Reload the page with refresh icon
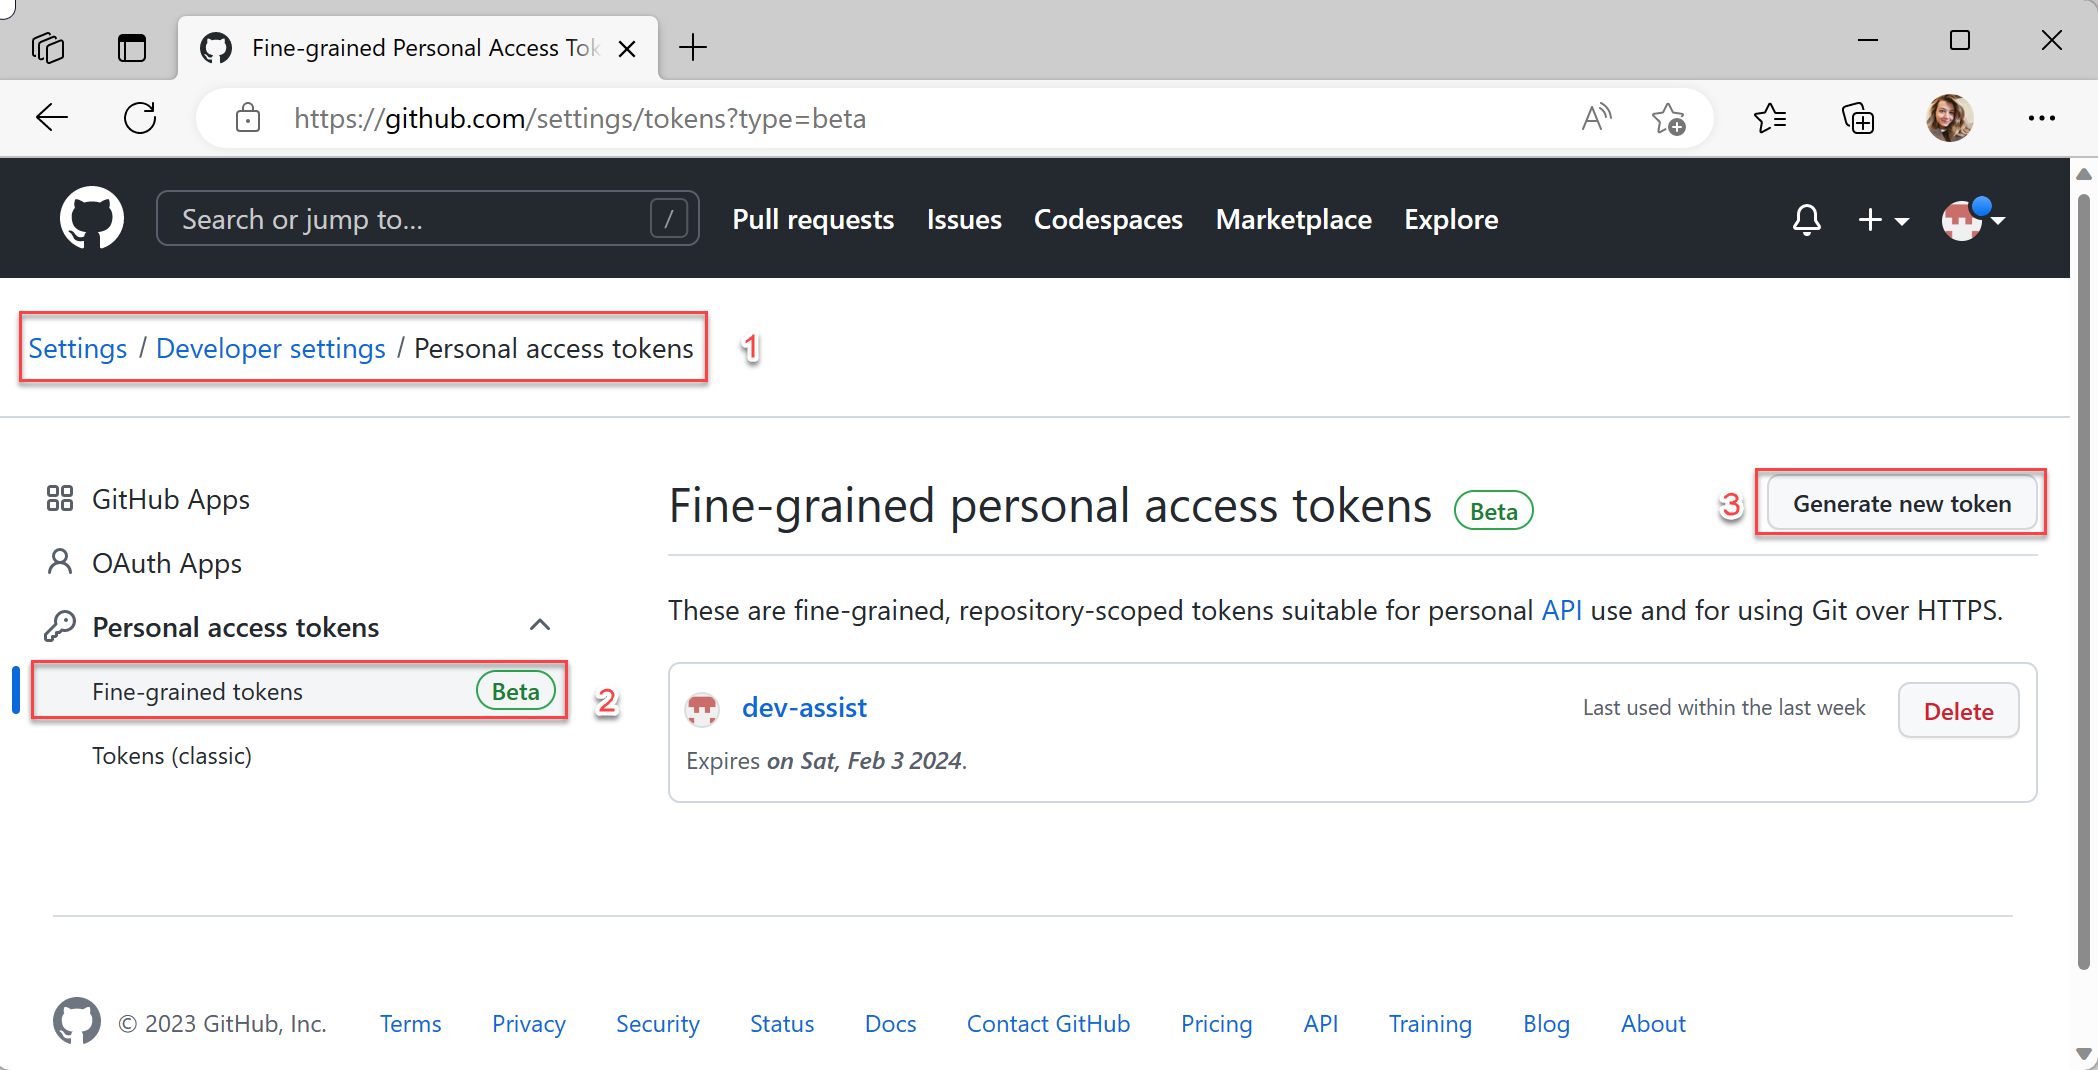Image resolution: width=2098 pixels, height=1070 pixels. pyautogui.click(x=140, y=118)
